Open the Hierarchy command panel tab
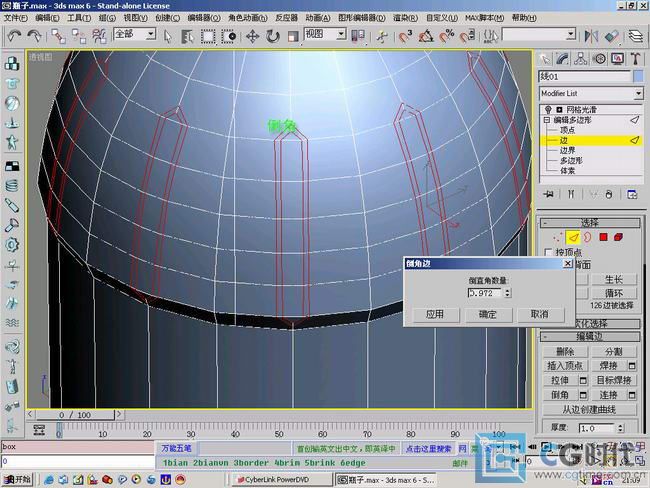The height and width of the screenshot is (488, 650). coord(581,59)
